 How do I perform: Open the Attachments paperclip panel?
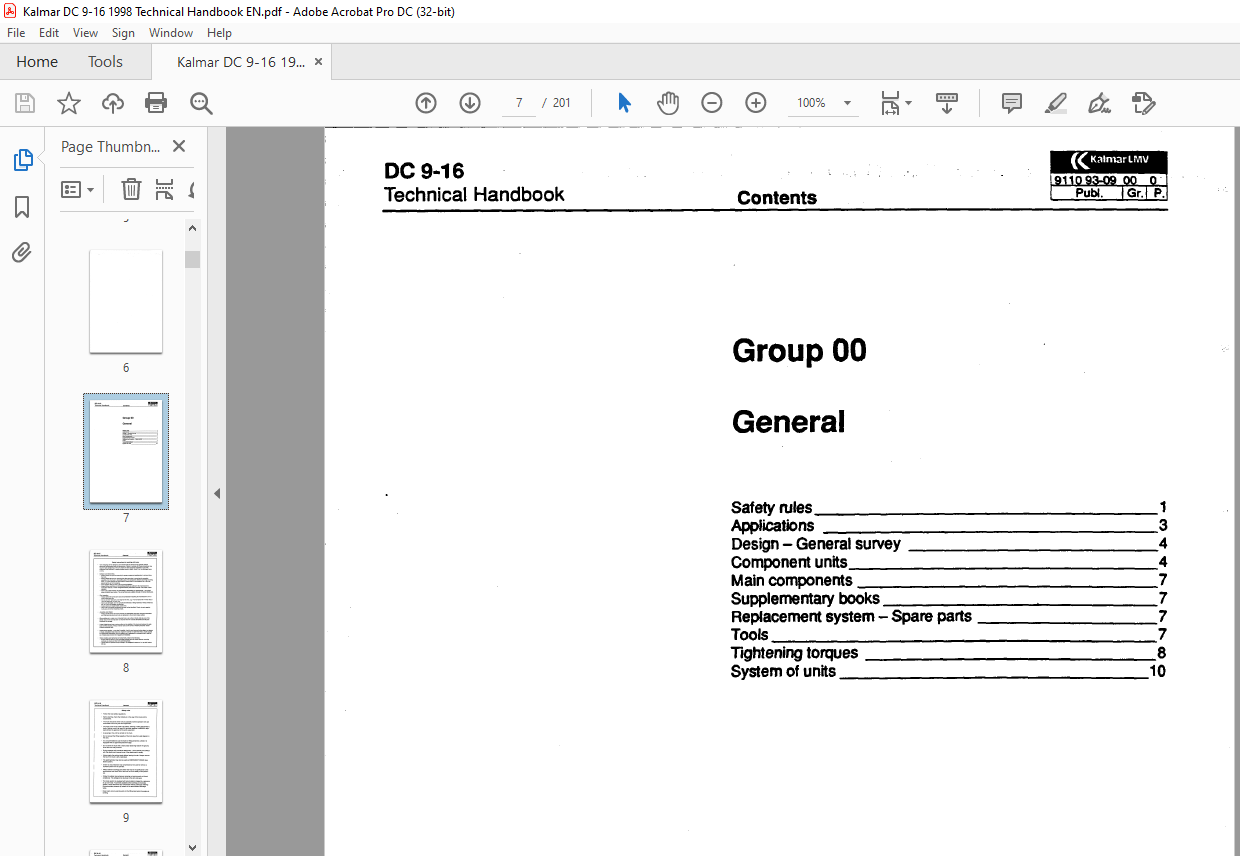pyautogui.click(x=22, y=252)
